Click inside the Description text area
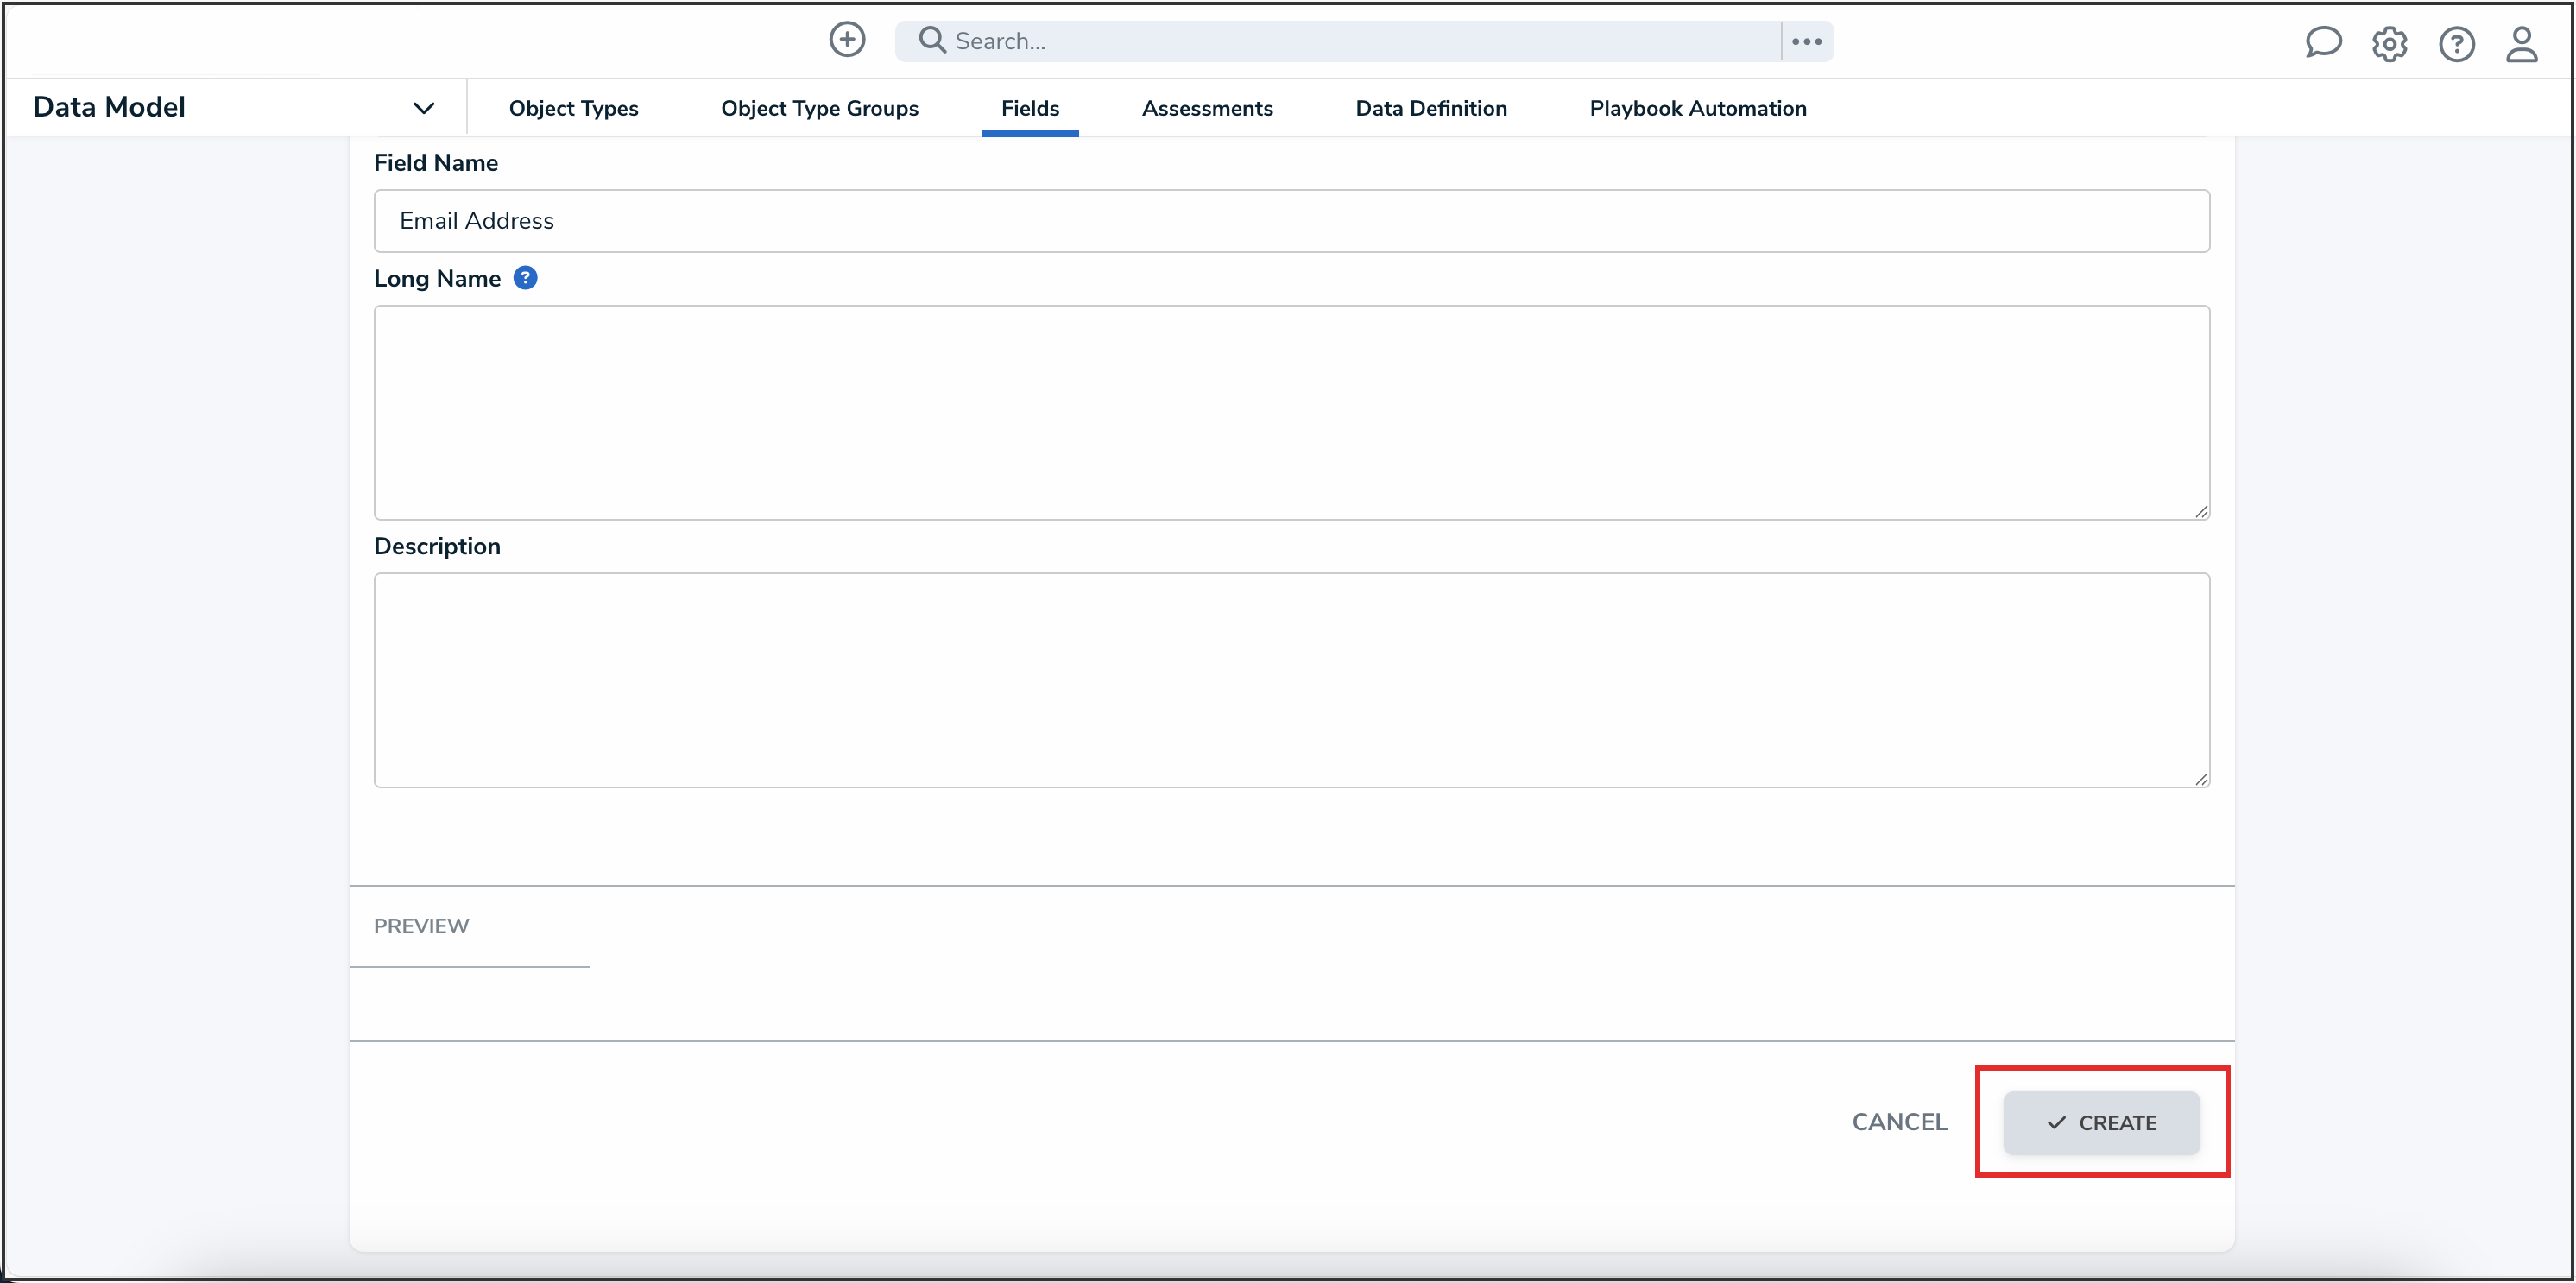 pyautogui.click(x=1290, y=680)
